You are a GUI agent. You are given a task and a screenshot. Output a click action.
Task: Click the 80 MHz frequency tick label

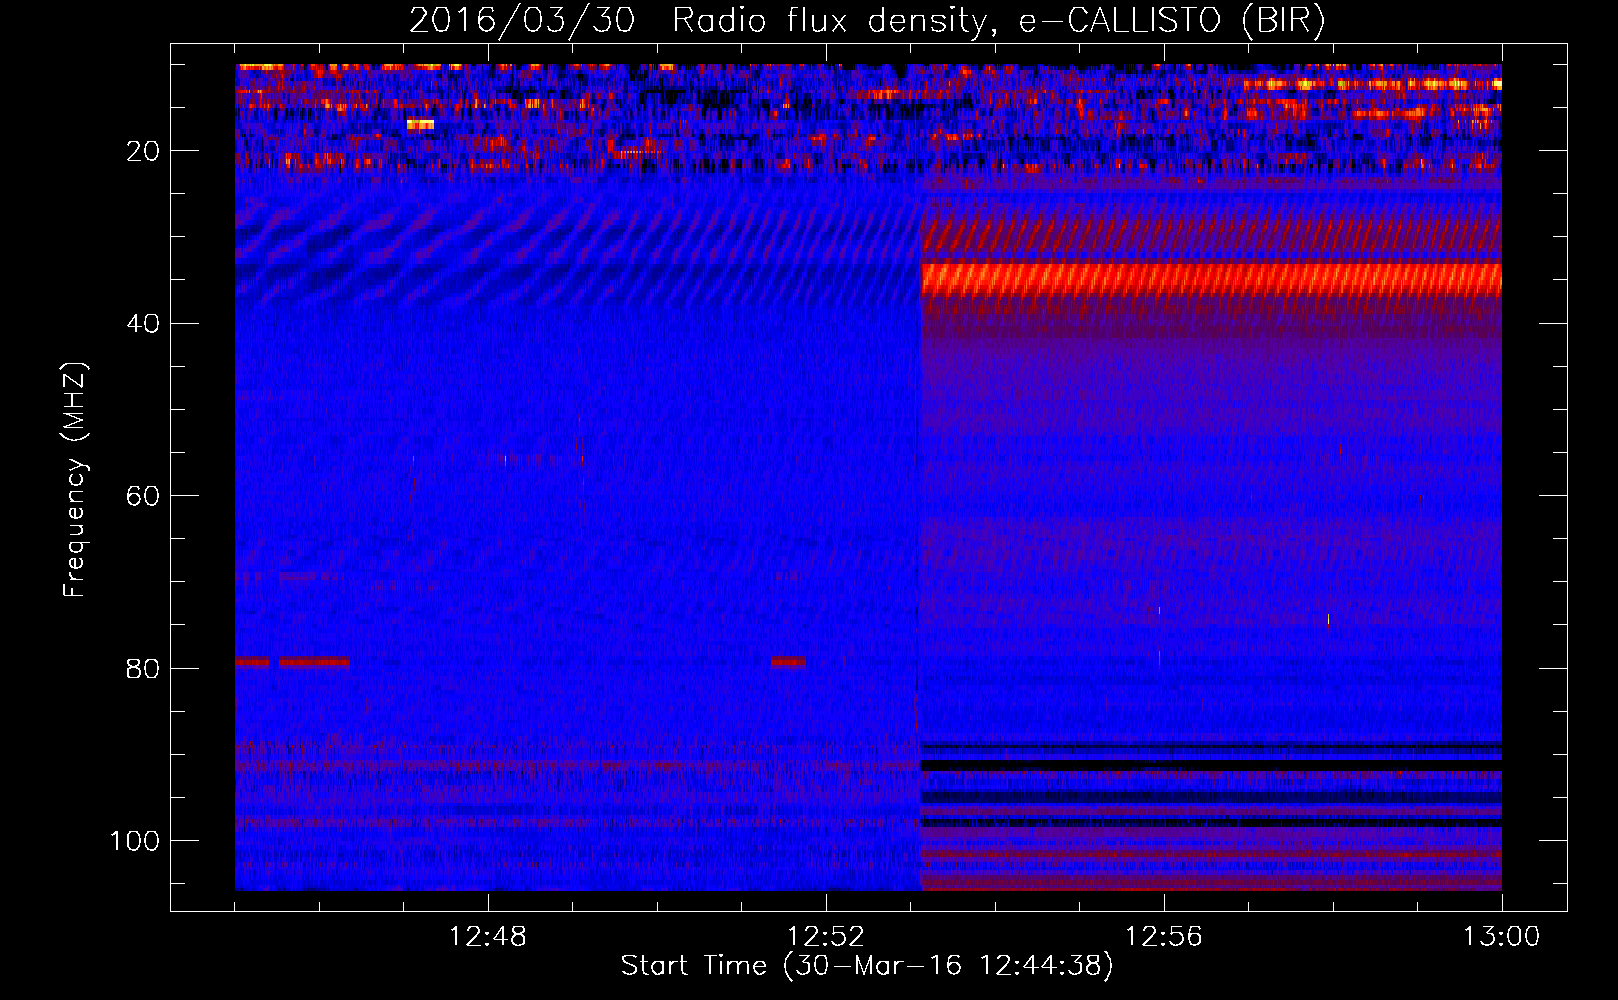143,668
